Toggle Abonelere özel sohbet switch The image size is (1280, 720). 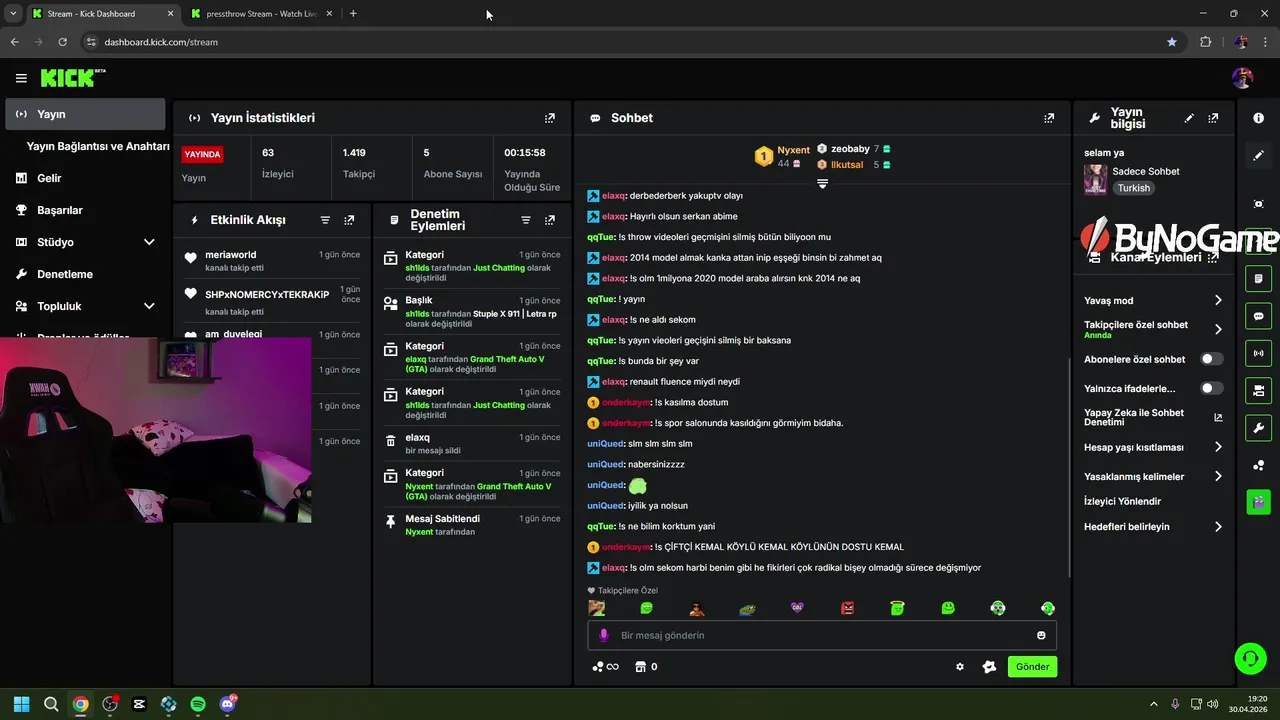[1211, 359]
